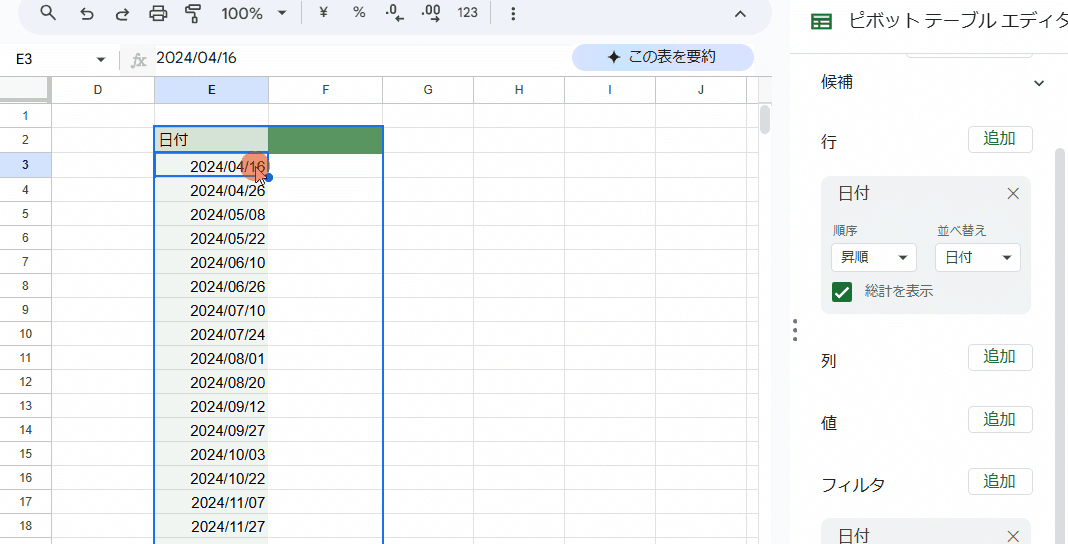
Task: Redo the last undone action
Action: point(122,13)
